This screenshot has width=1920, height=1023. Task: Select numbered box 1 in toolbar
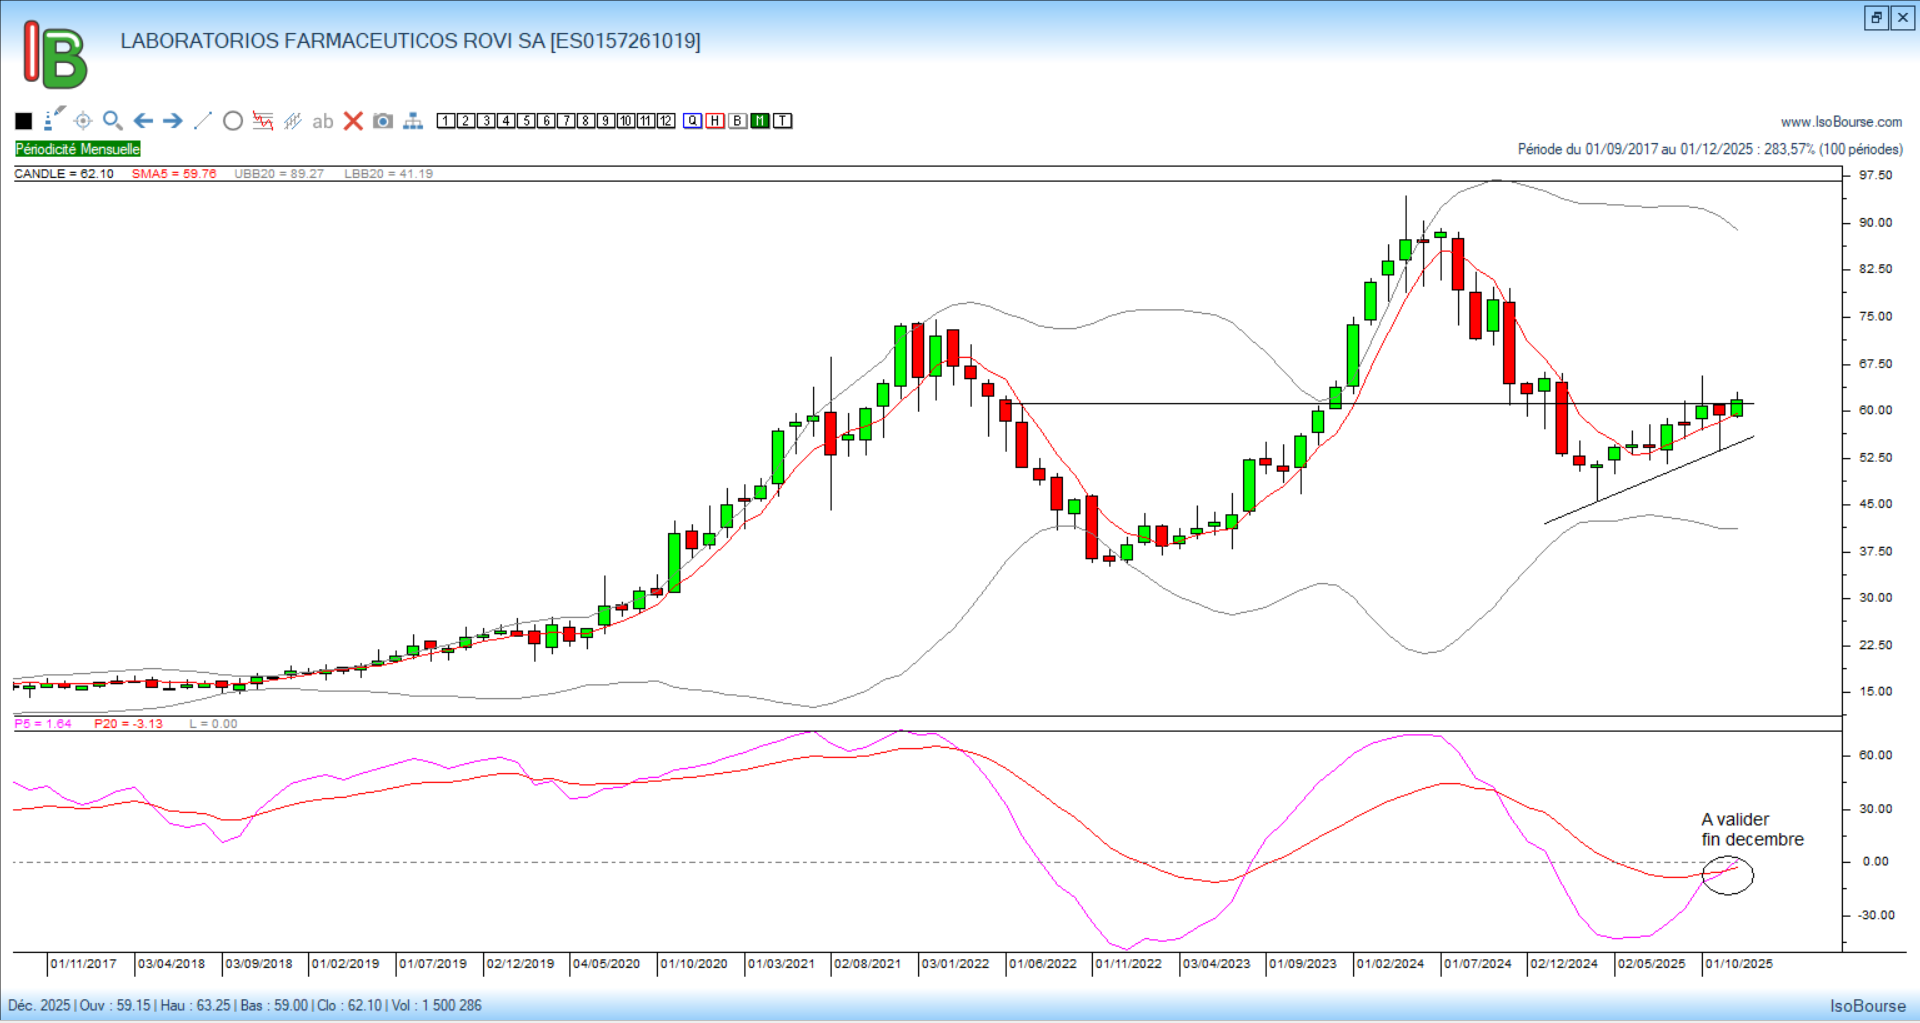pos(446,121)
